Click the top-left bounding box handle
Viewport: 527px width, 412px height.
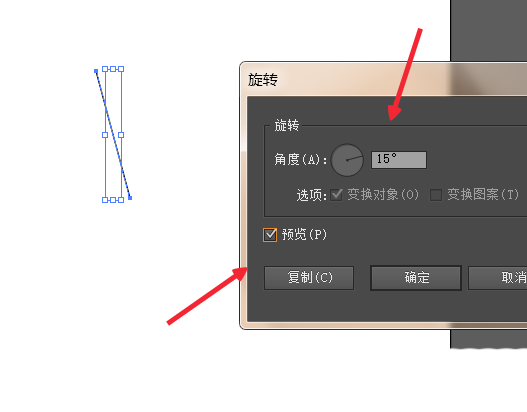(x=105, y=69)
